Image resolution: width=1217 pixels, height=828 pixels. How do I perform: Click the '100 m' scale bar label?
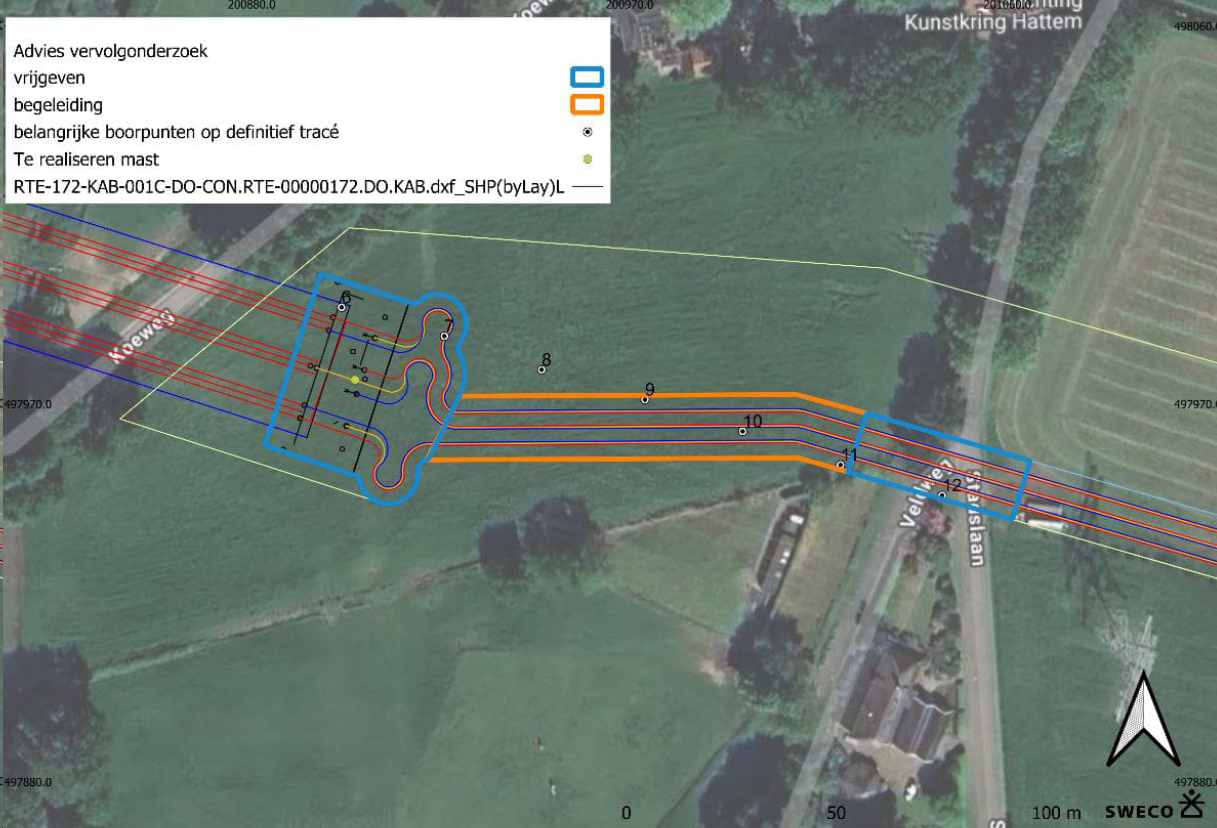point(1057,813)
